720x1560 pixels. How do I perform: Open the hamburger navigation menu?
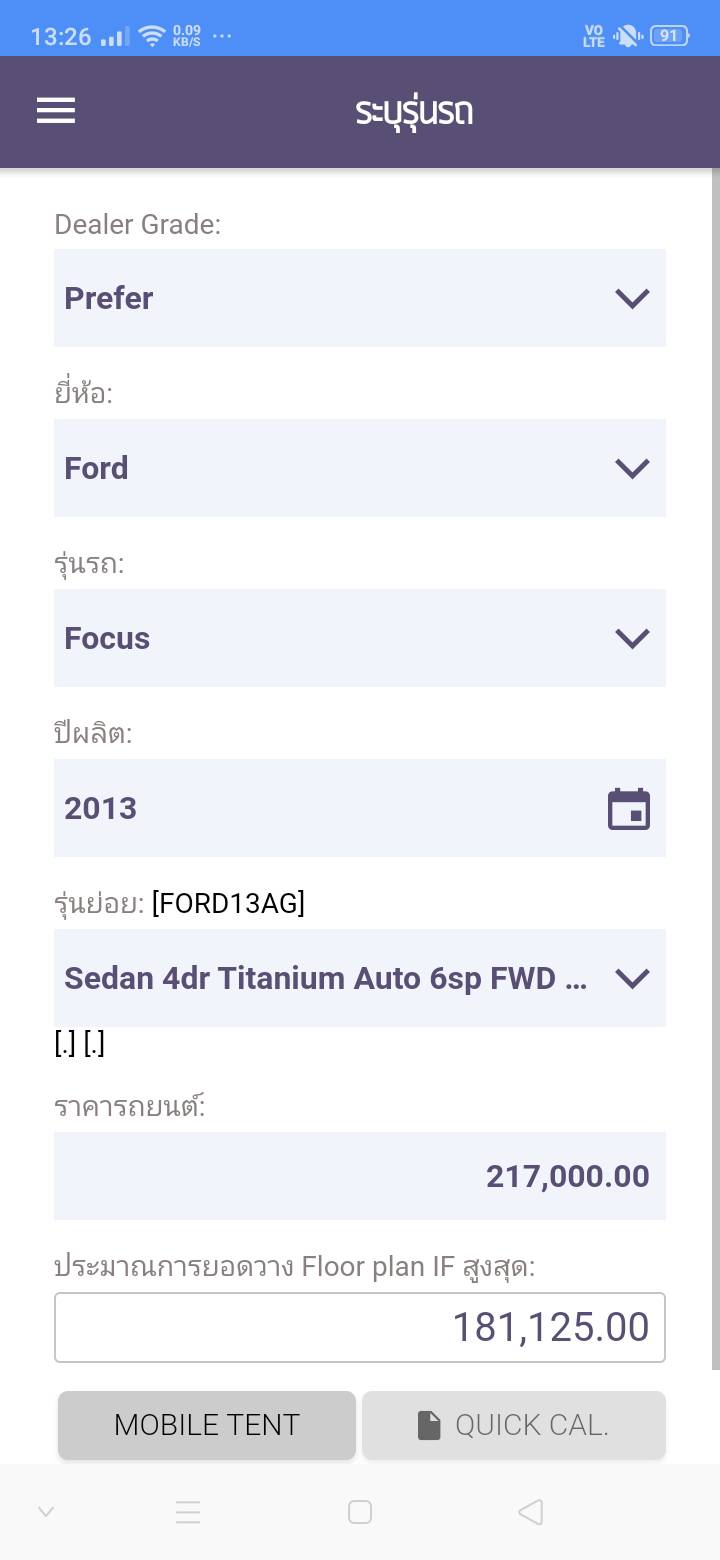[x=56, y=111]
